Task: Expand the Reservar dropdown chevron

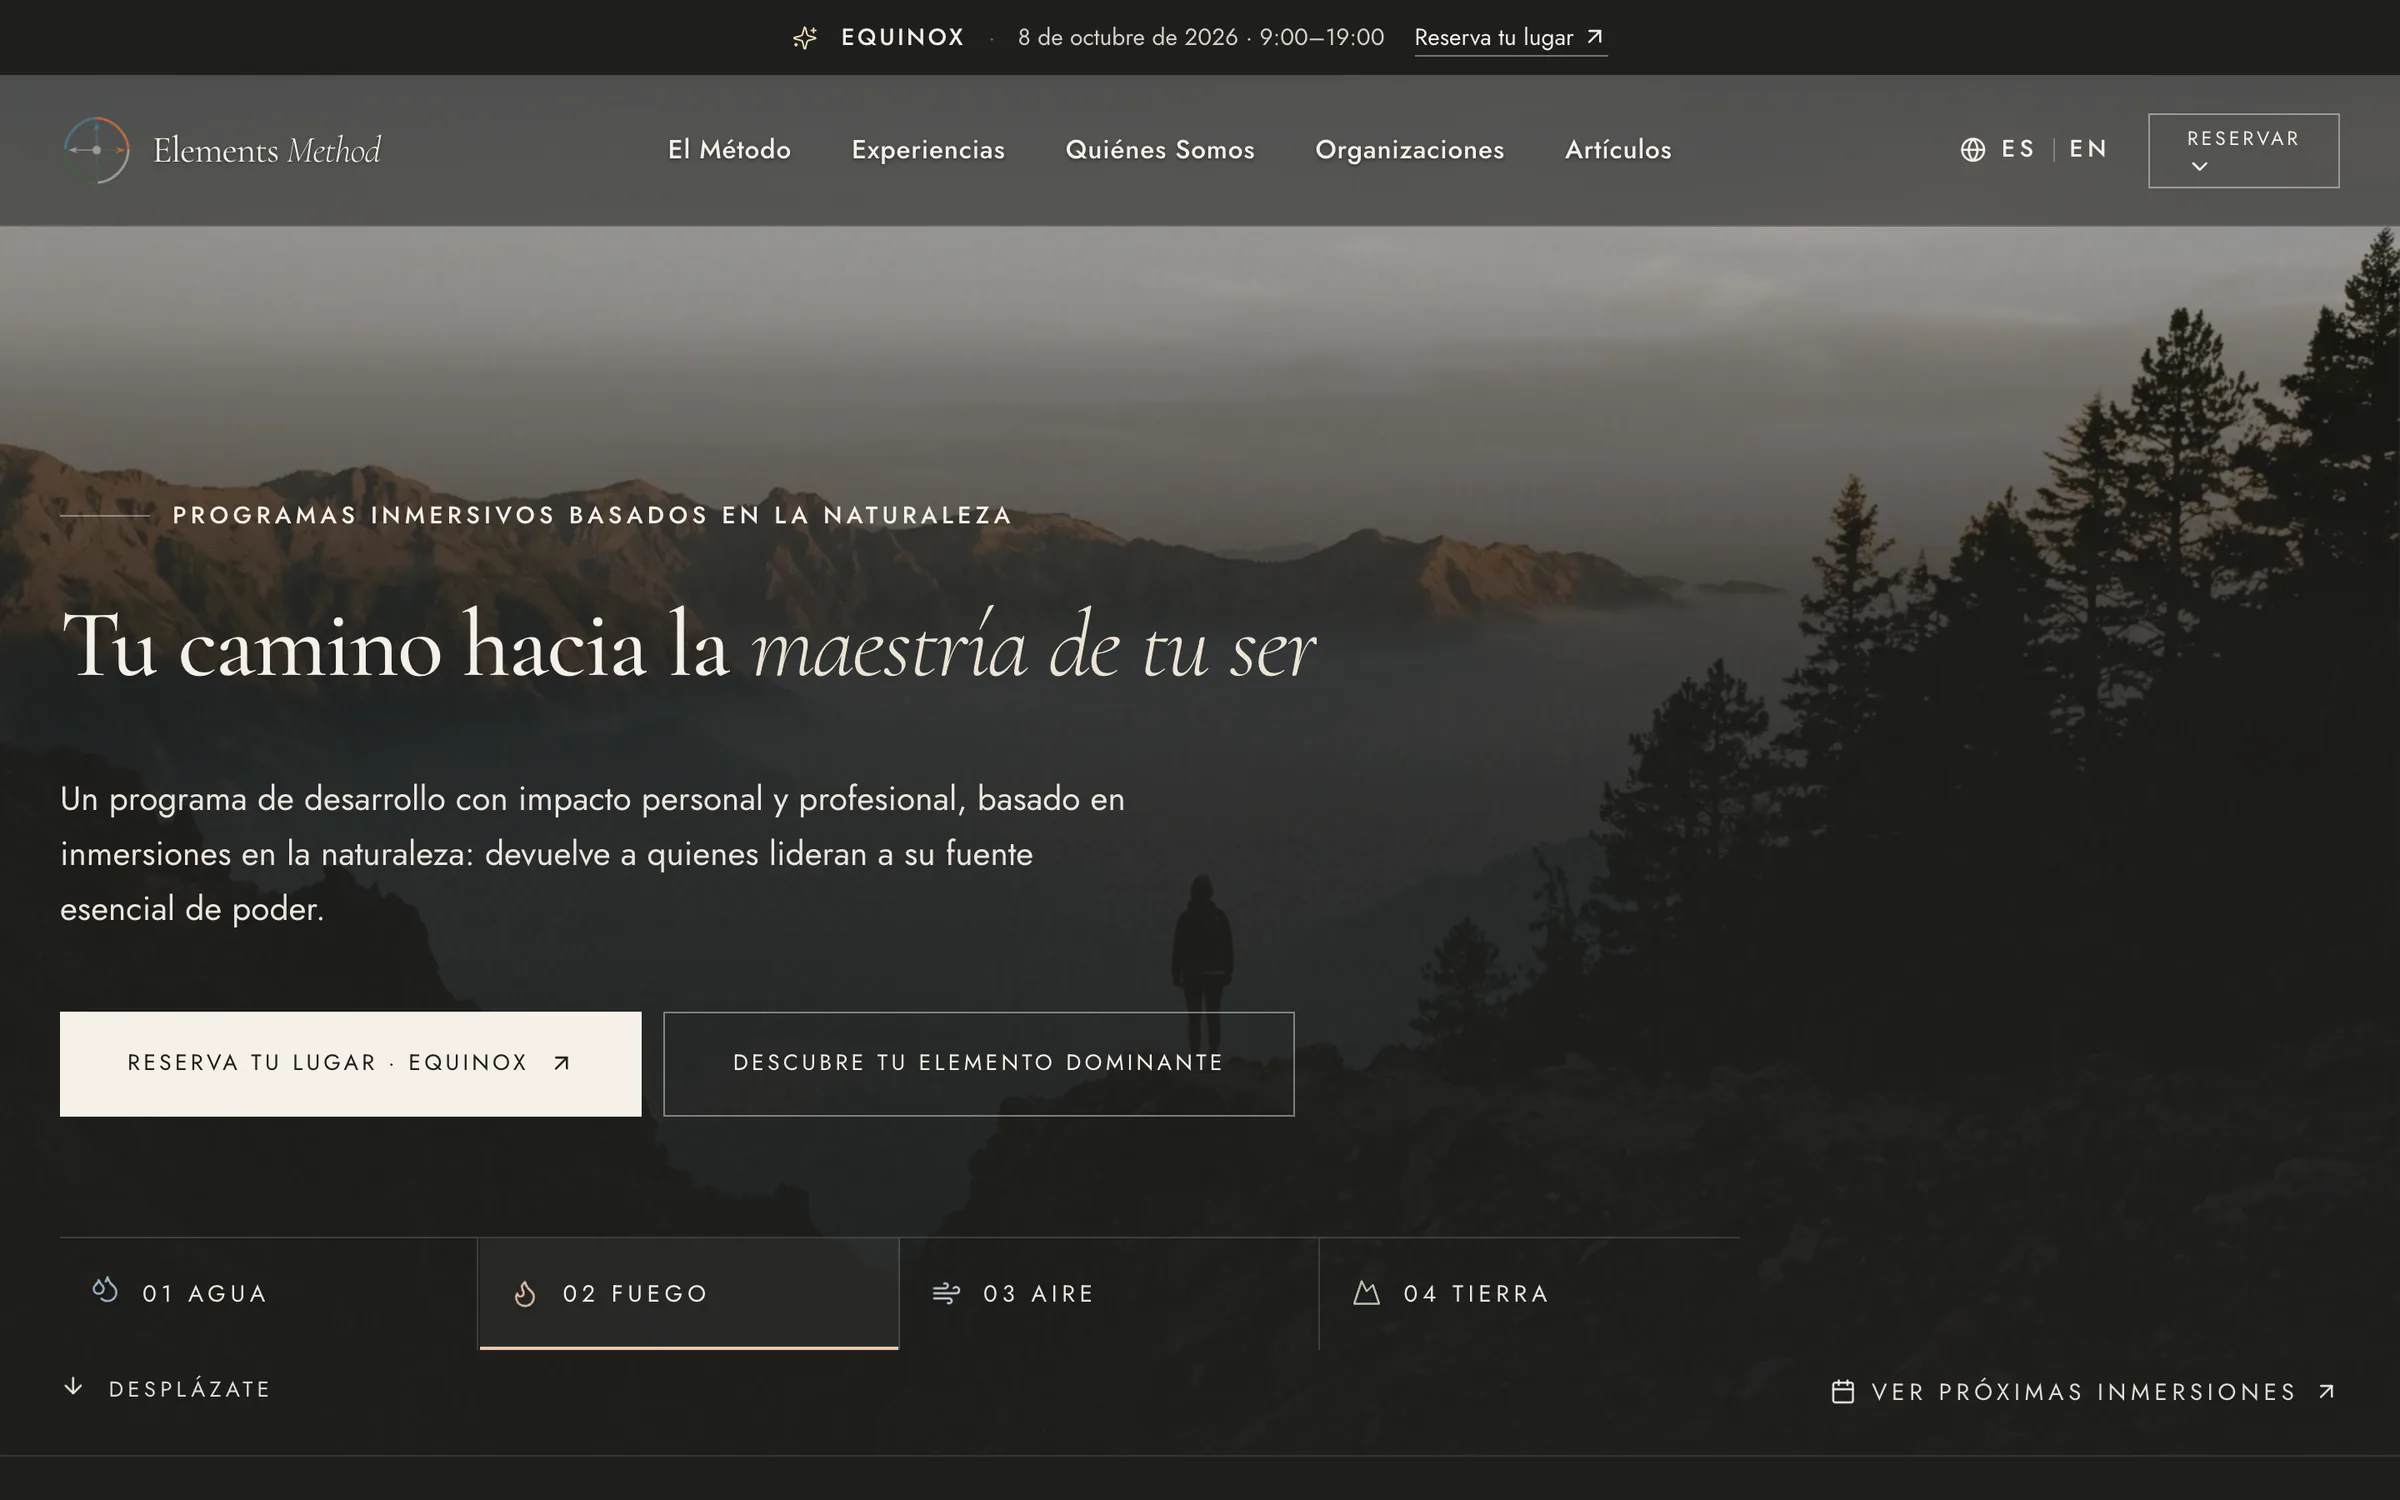Action: click(2199, 166)
